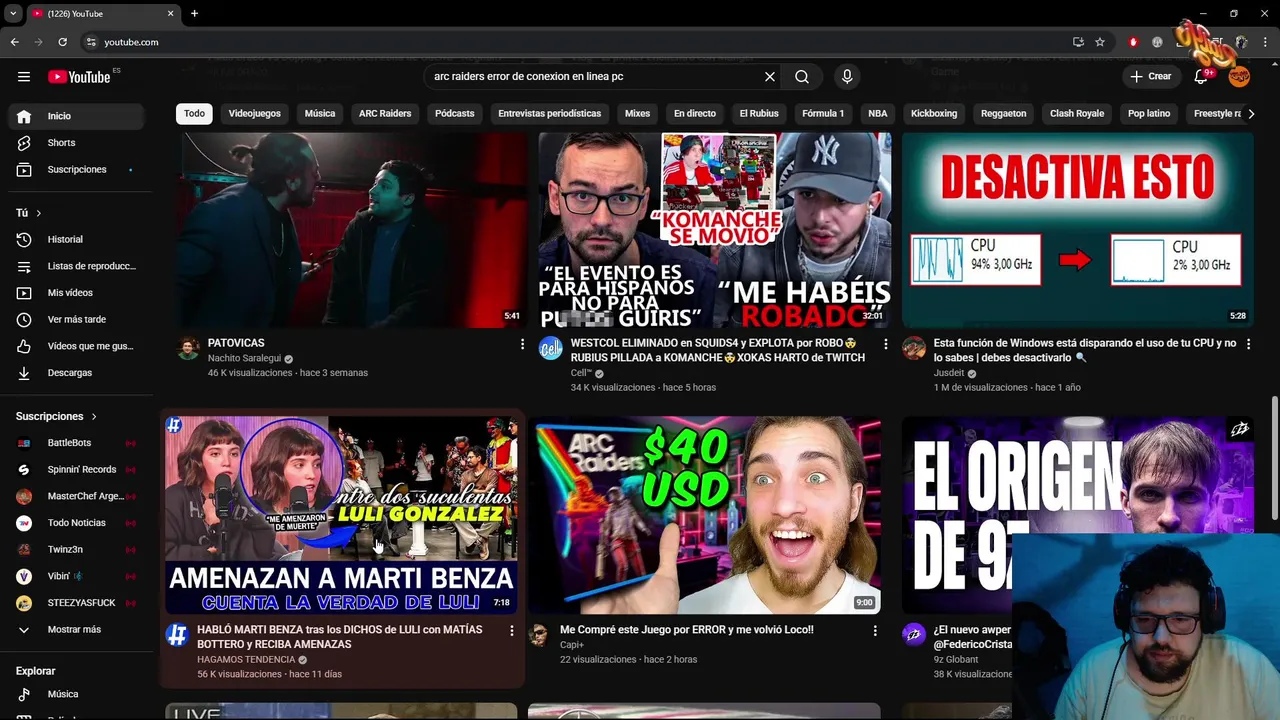Open Cell channel avatar
The image size is (1280, 720).
click(x=551, y=349)
